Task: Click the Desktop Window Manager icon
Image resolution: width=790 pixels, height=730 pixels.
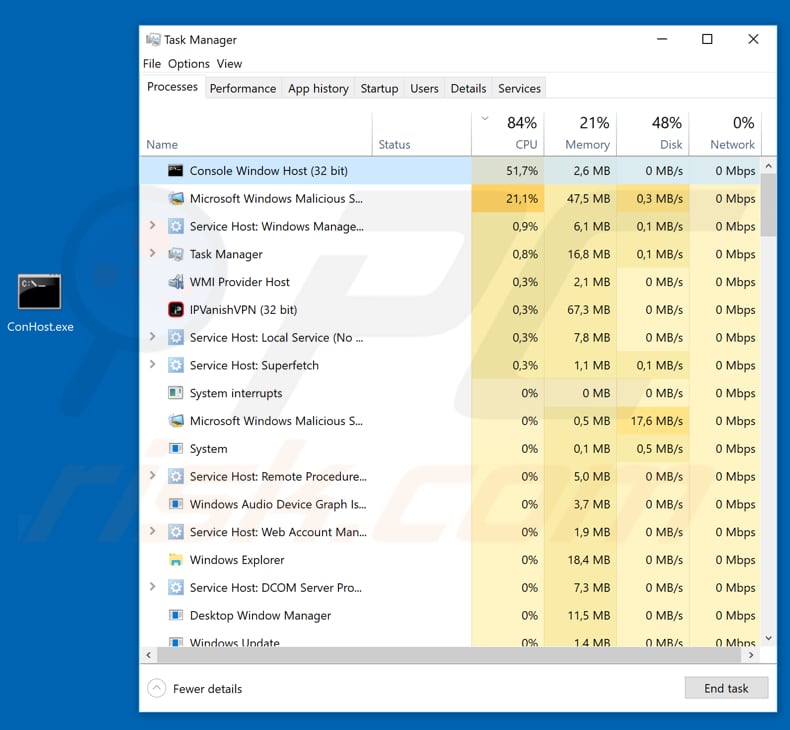Action: click(175, 615)
